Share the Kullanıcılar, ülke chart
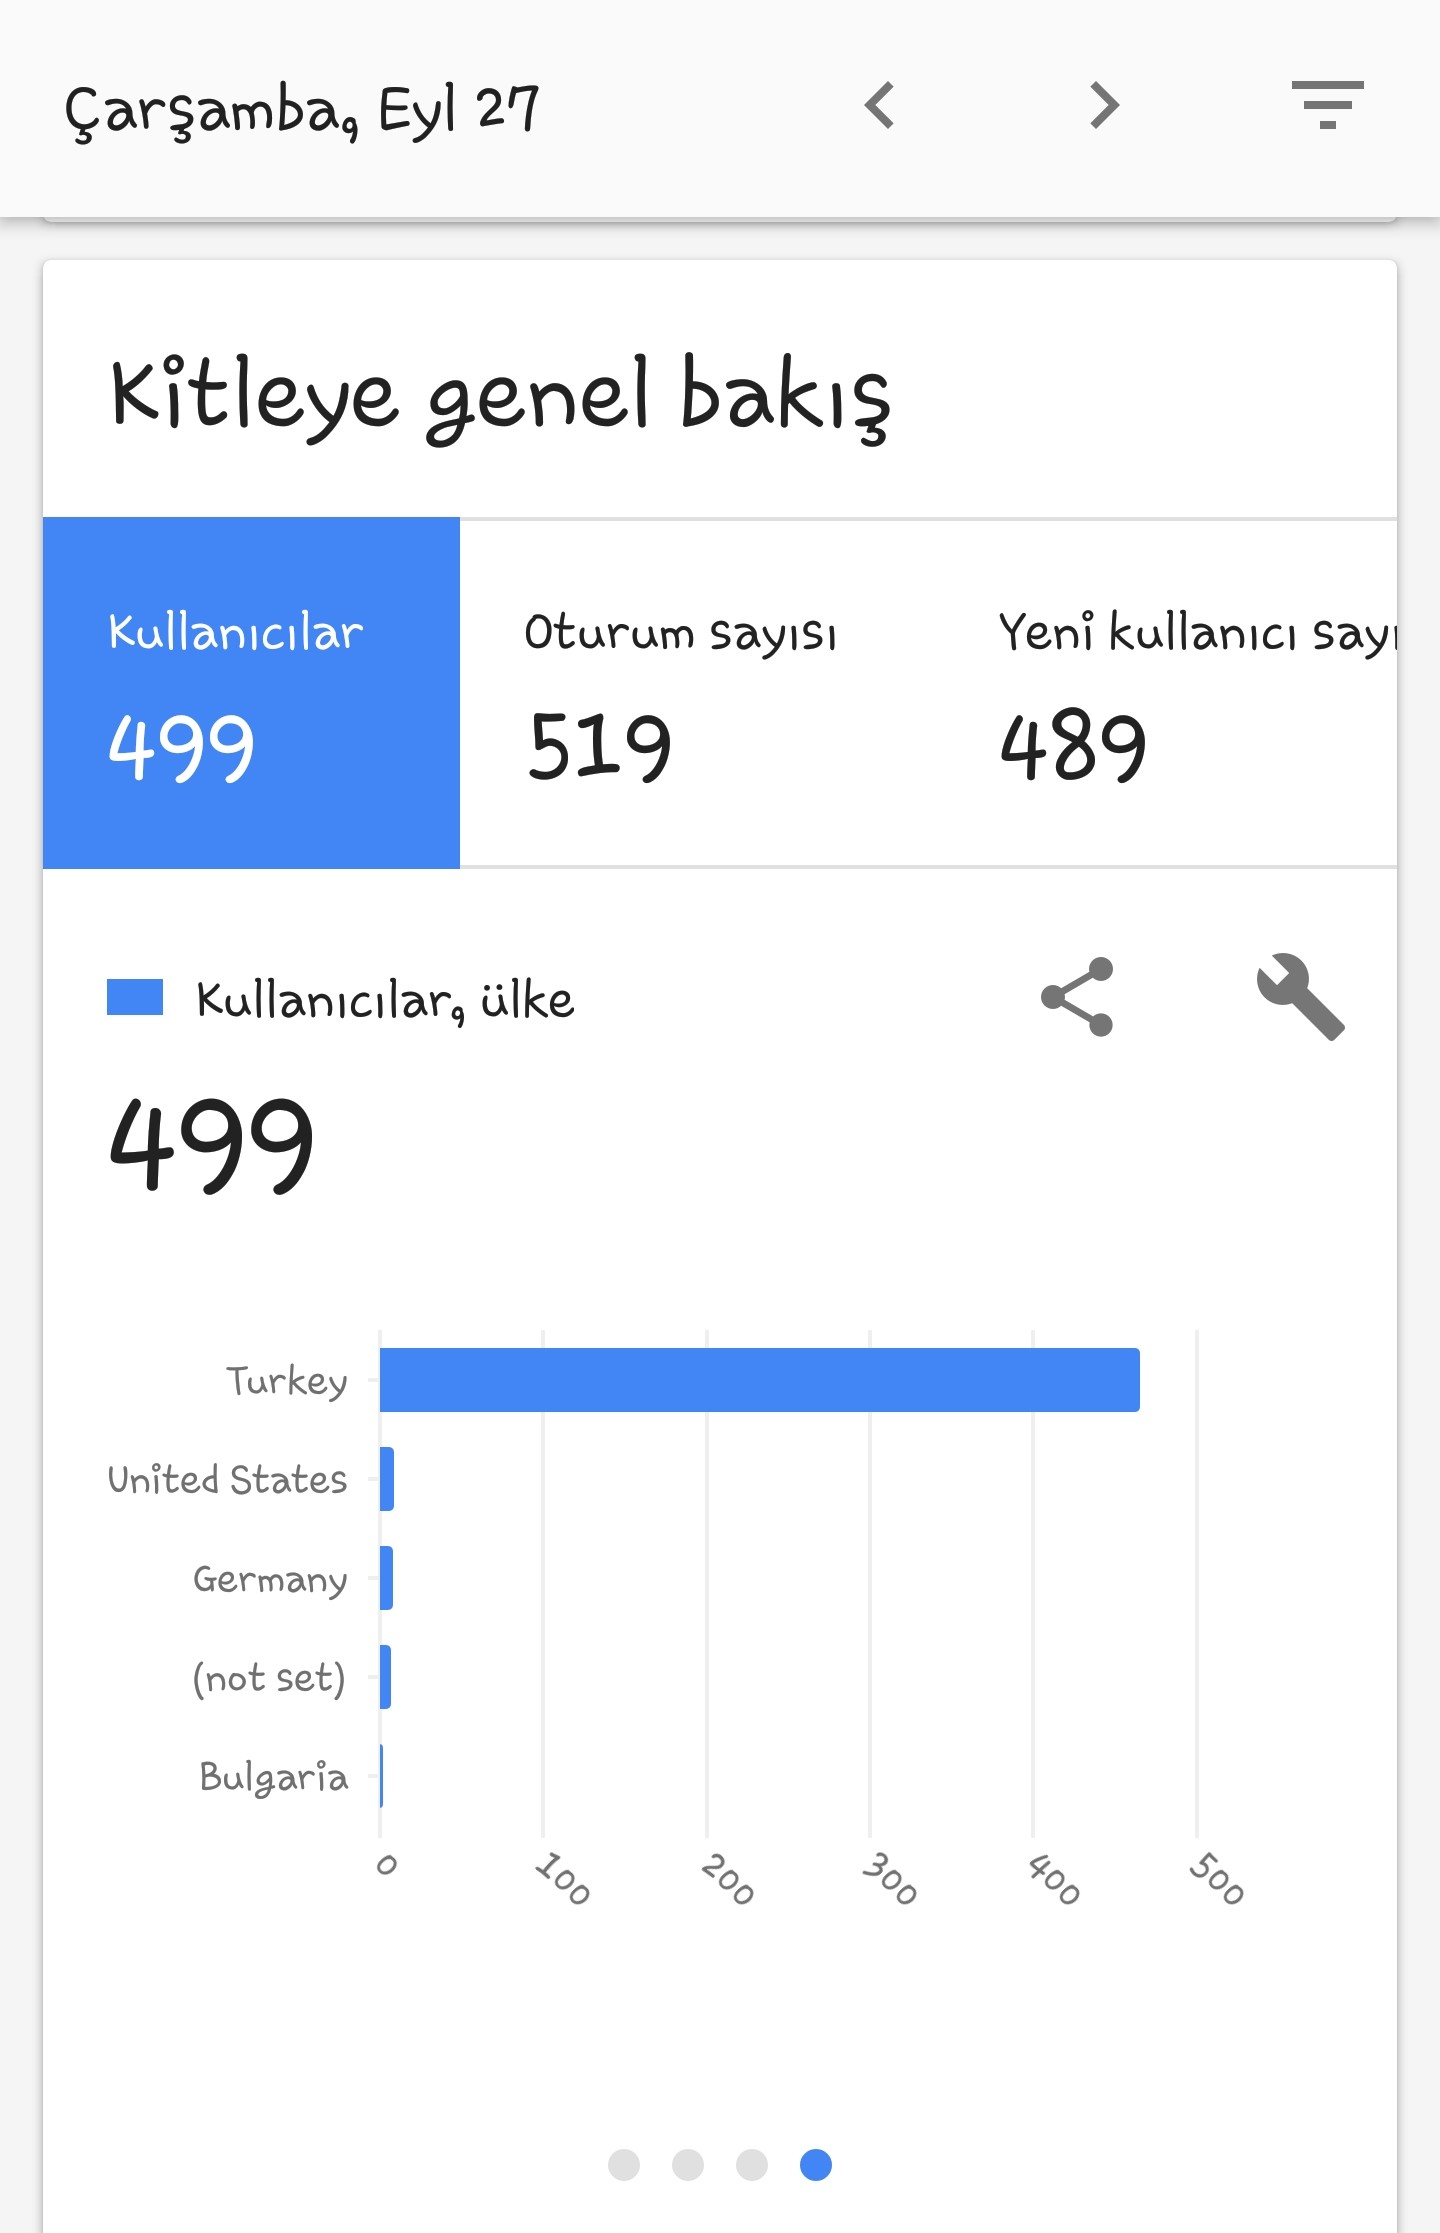This screenshot has width=1440, height=2233. [1077, 997]
